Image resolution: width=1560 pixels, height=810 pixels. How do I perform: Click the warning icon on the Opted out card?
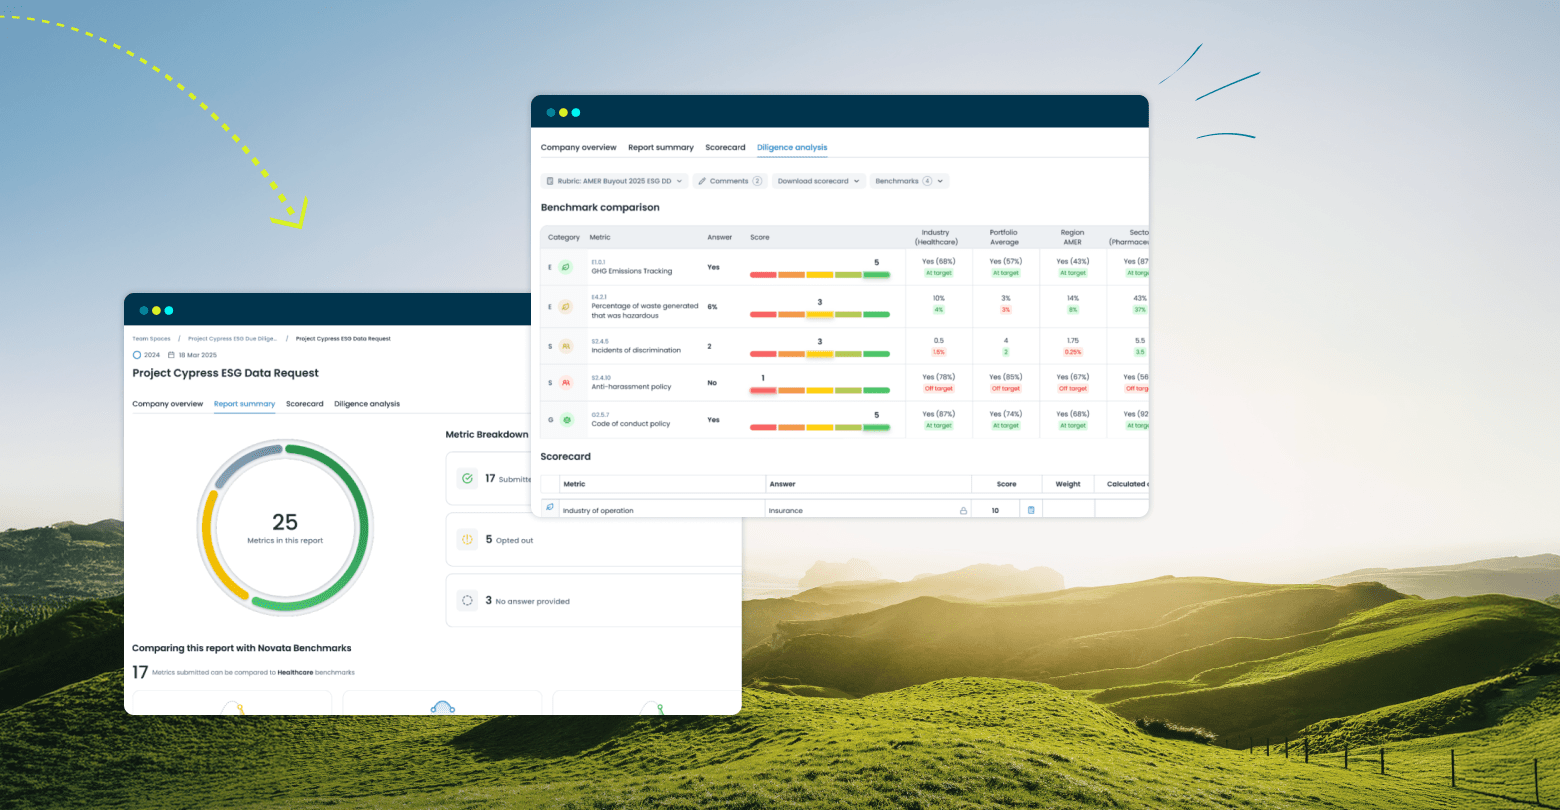click(x=467, y=540)
